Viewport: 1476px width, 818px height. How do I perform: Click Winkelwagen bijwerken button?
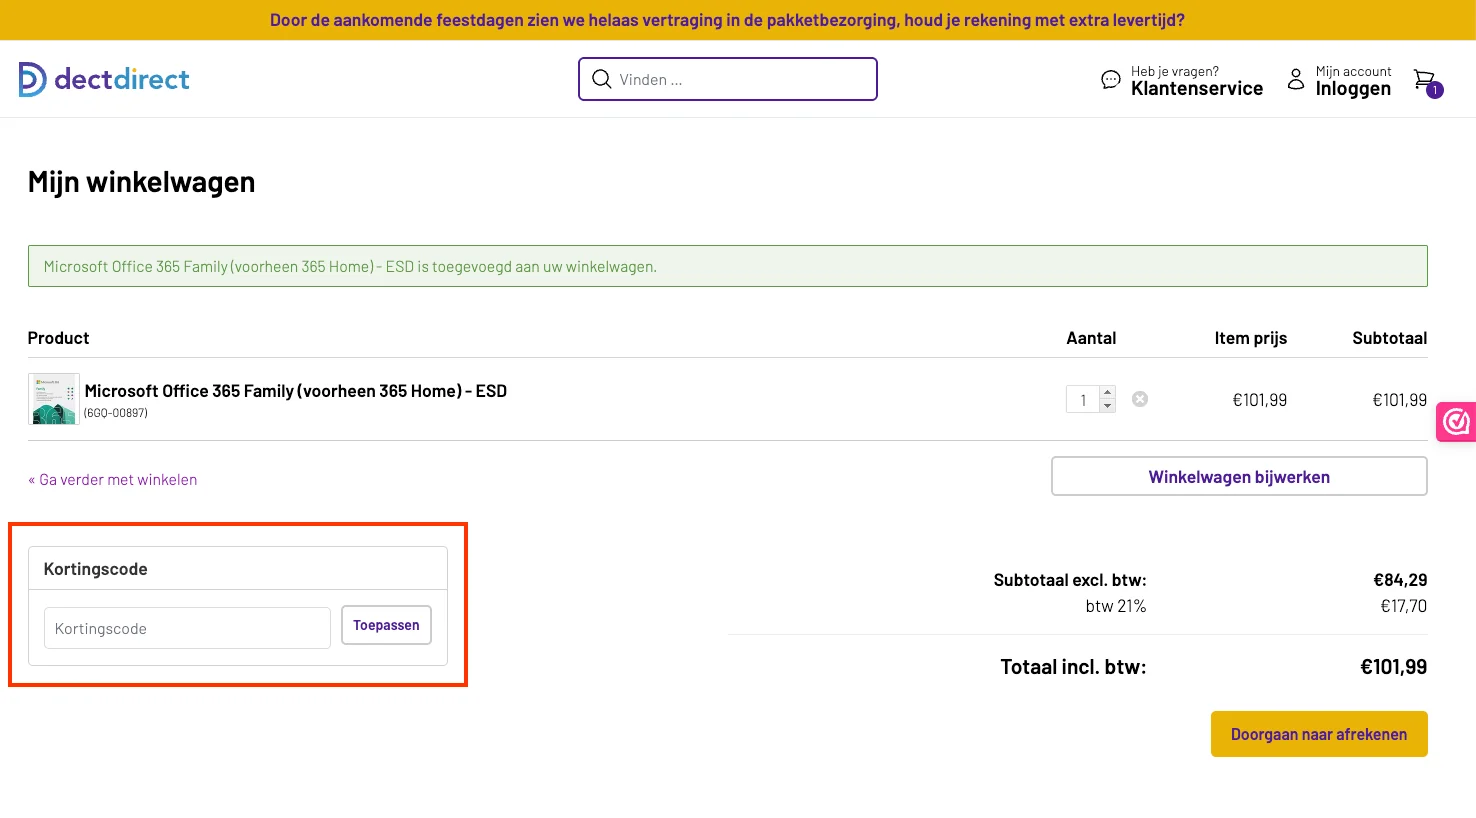click(1238, 476)
